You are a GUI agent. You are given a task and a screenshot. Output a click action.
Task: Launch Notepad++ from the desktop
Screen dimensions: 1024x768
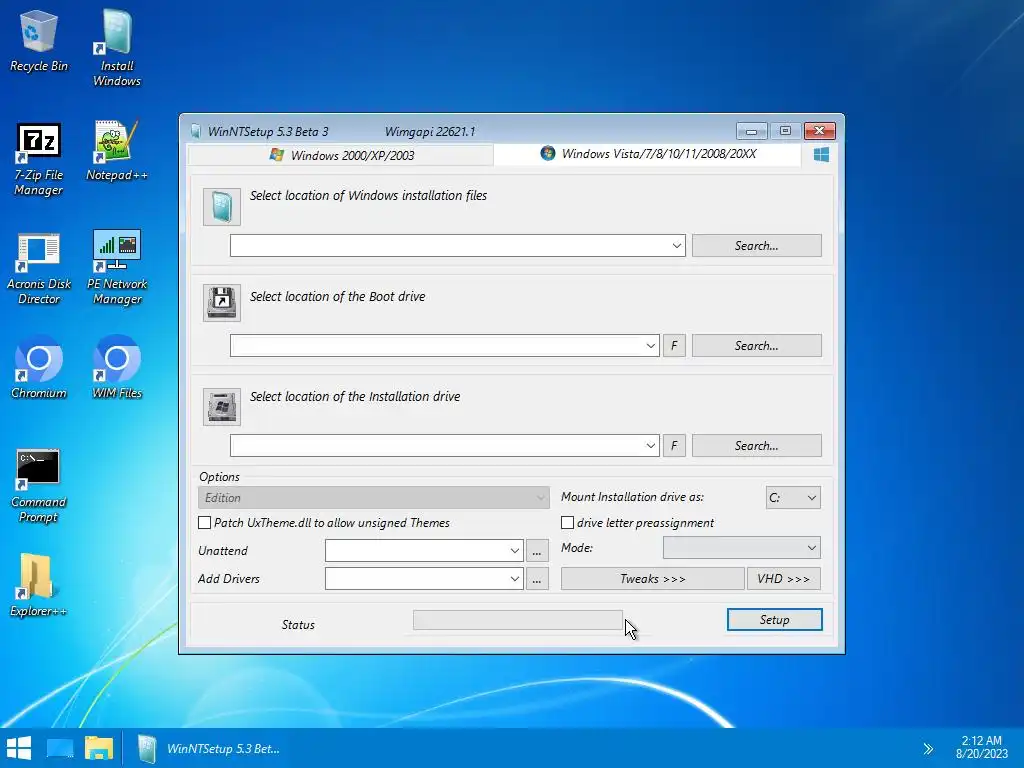(116, 151)
